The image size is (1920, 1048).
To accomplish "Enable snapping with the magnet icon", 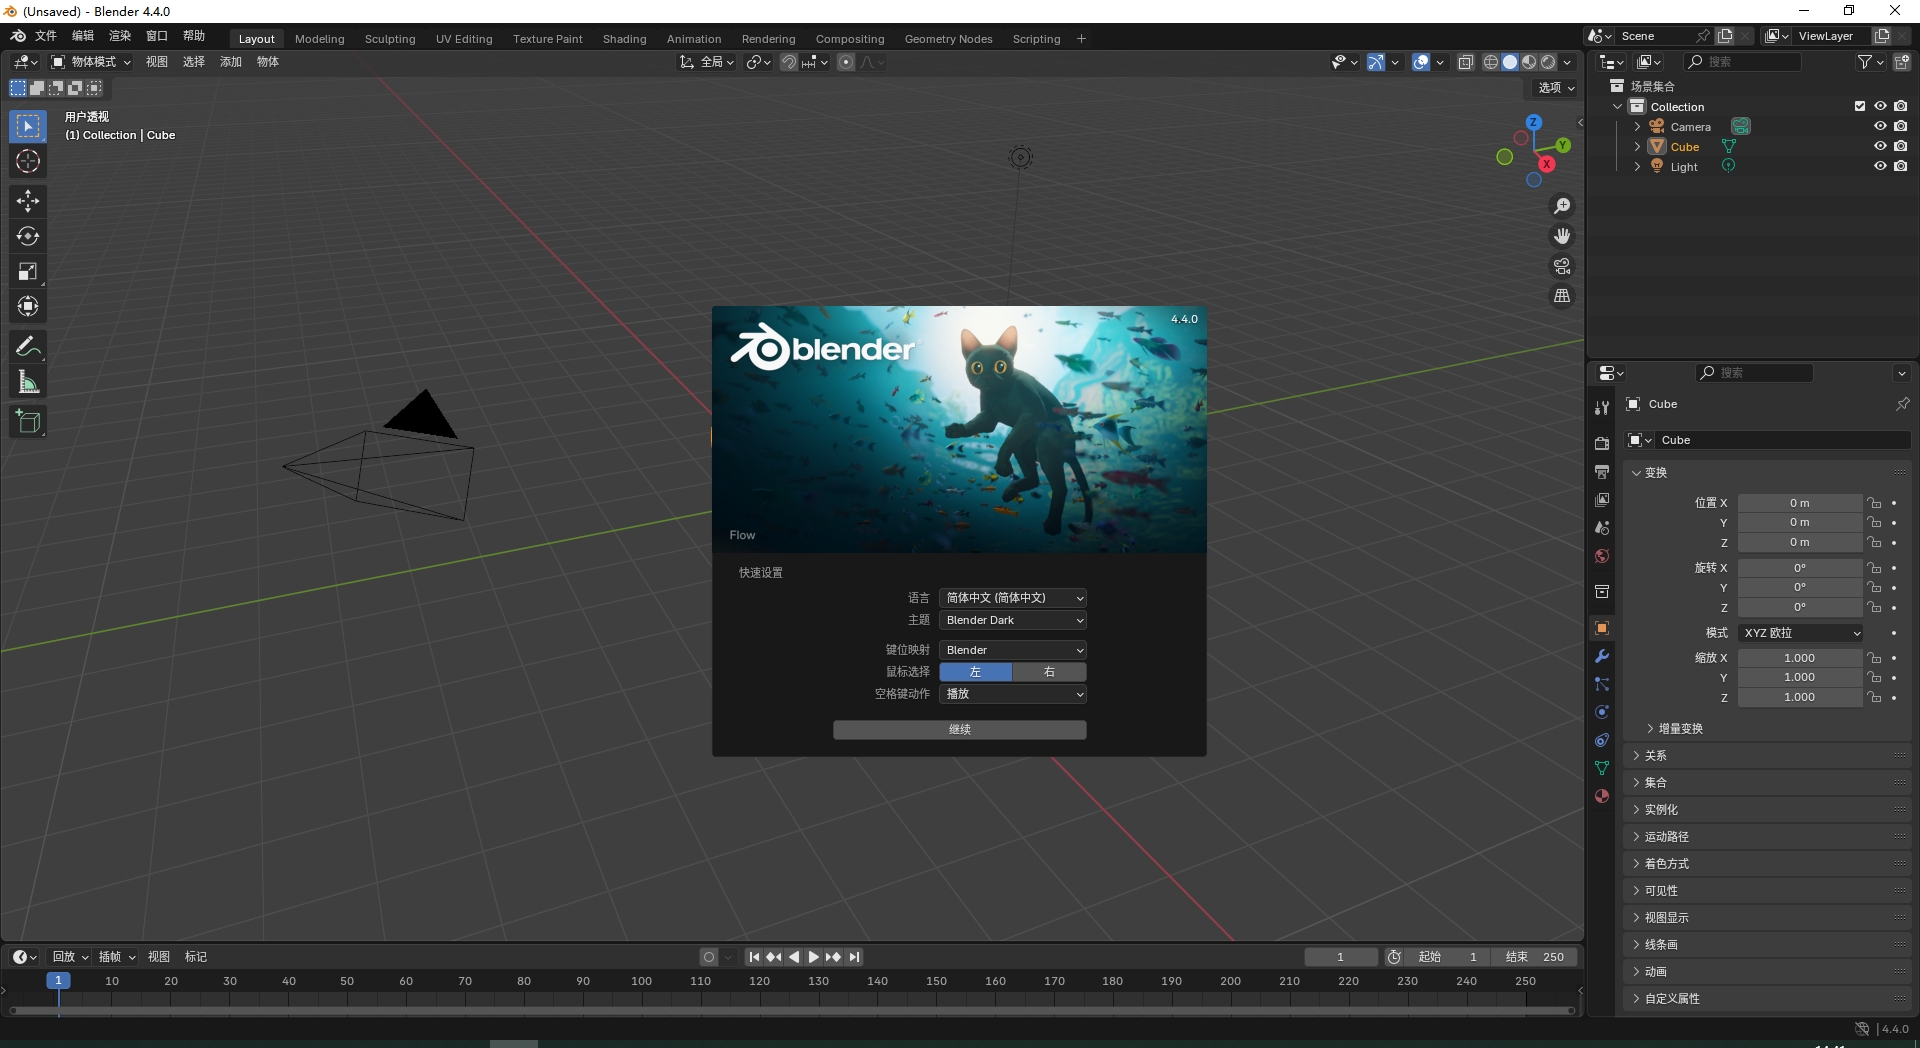I will pos(789,61).
